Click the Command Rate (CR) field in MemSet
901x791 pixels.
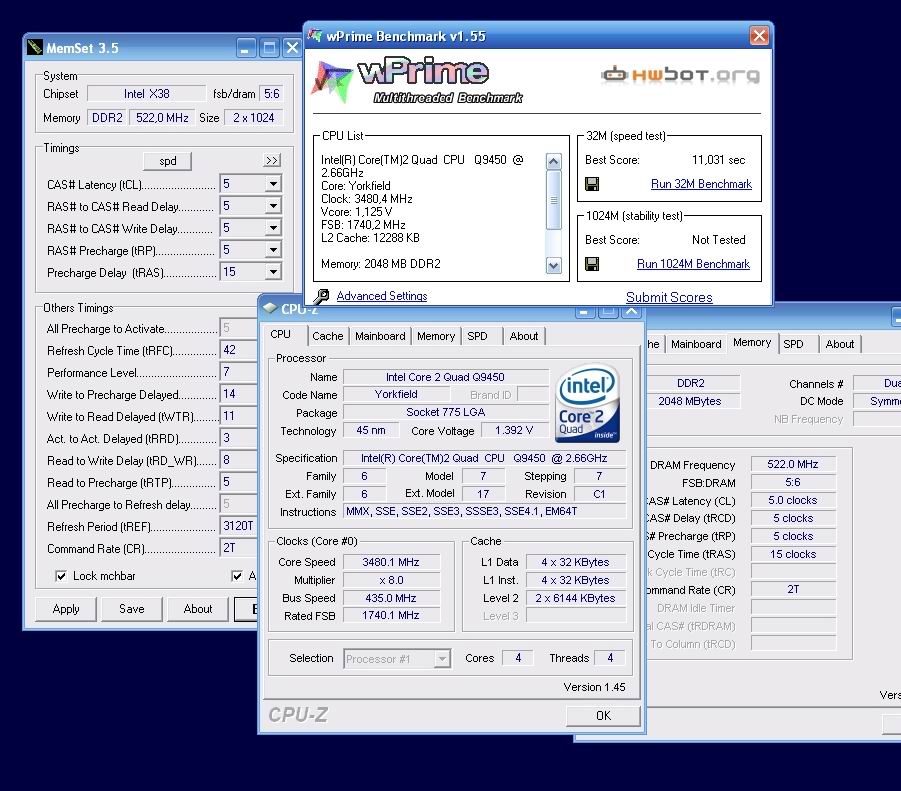click(238, 547)
